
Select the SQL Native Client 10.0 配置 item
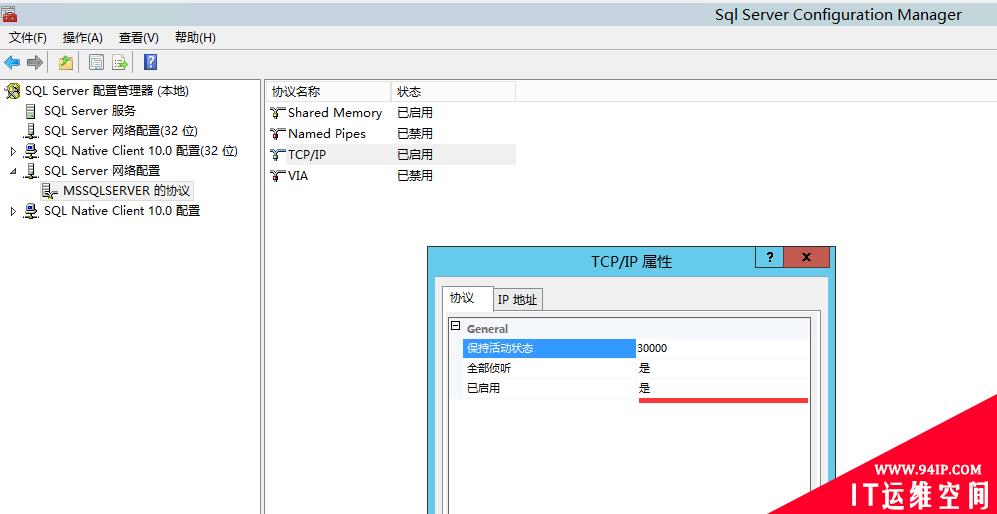(x=121, y=211)
